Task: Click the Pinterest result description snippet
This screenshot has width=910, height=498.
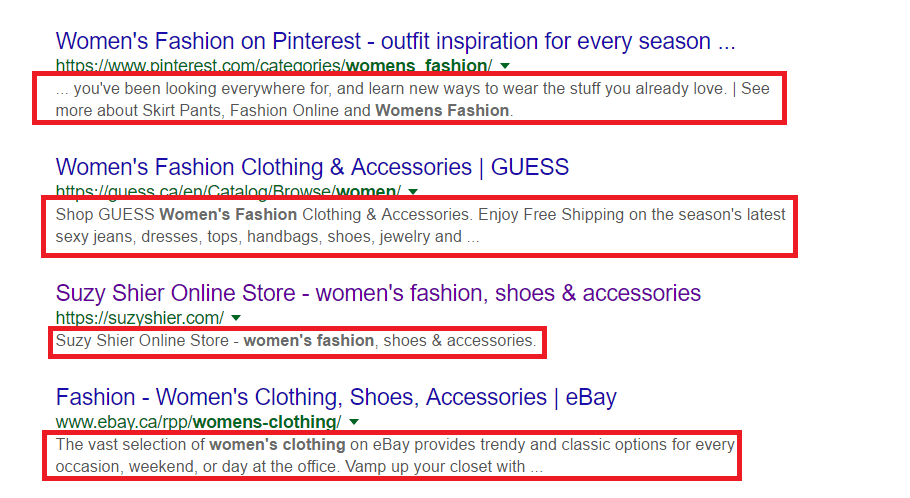Action: [x=410, y=99]
